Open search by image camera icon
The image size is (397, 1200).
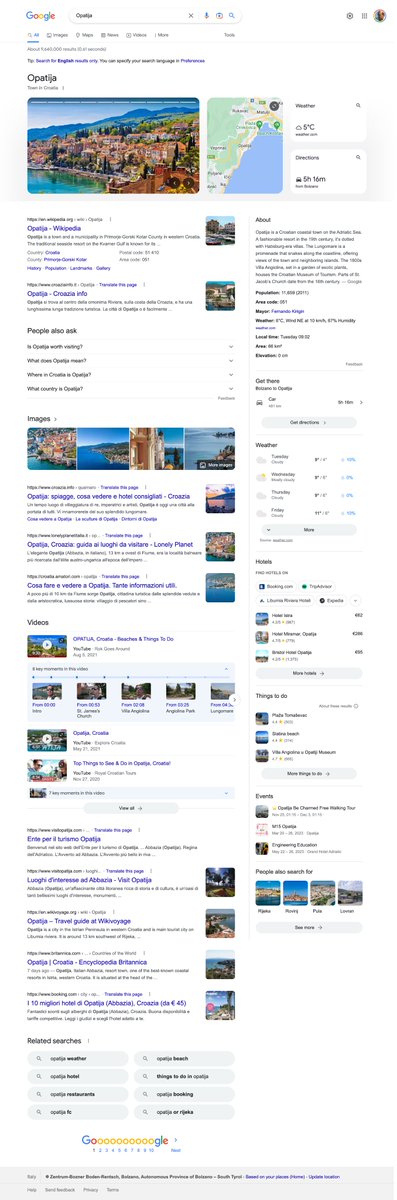219,16
